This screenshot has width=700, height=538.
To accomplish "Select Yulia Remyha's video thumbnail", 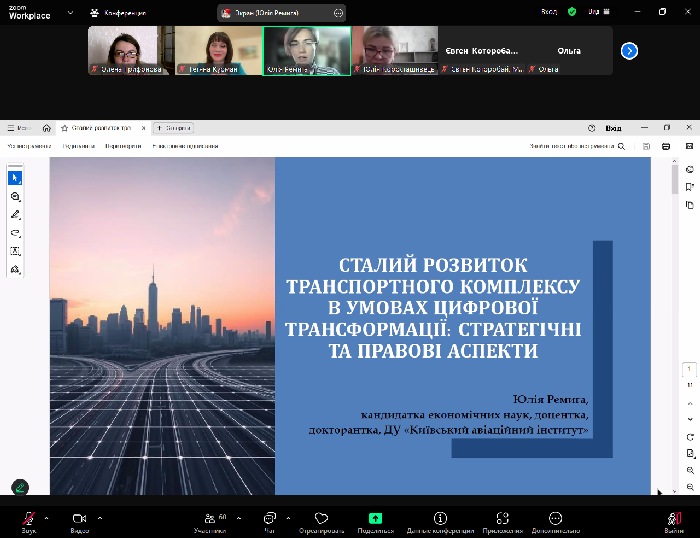I will coord(306,50).
